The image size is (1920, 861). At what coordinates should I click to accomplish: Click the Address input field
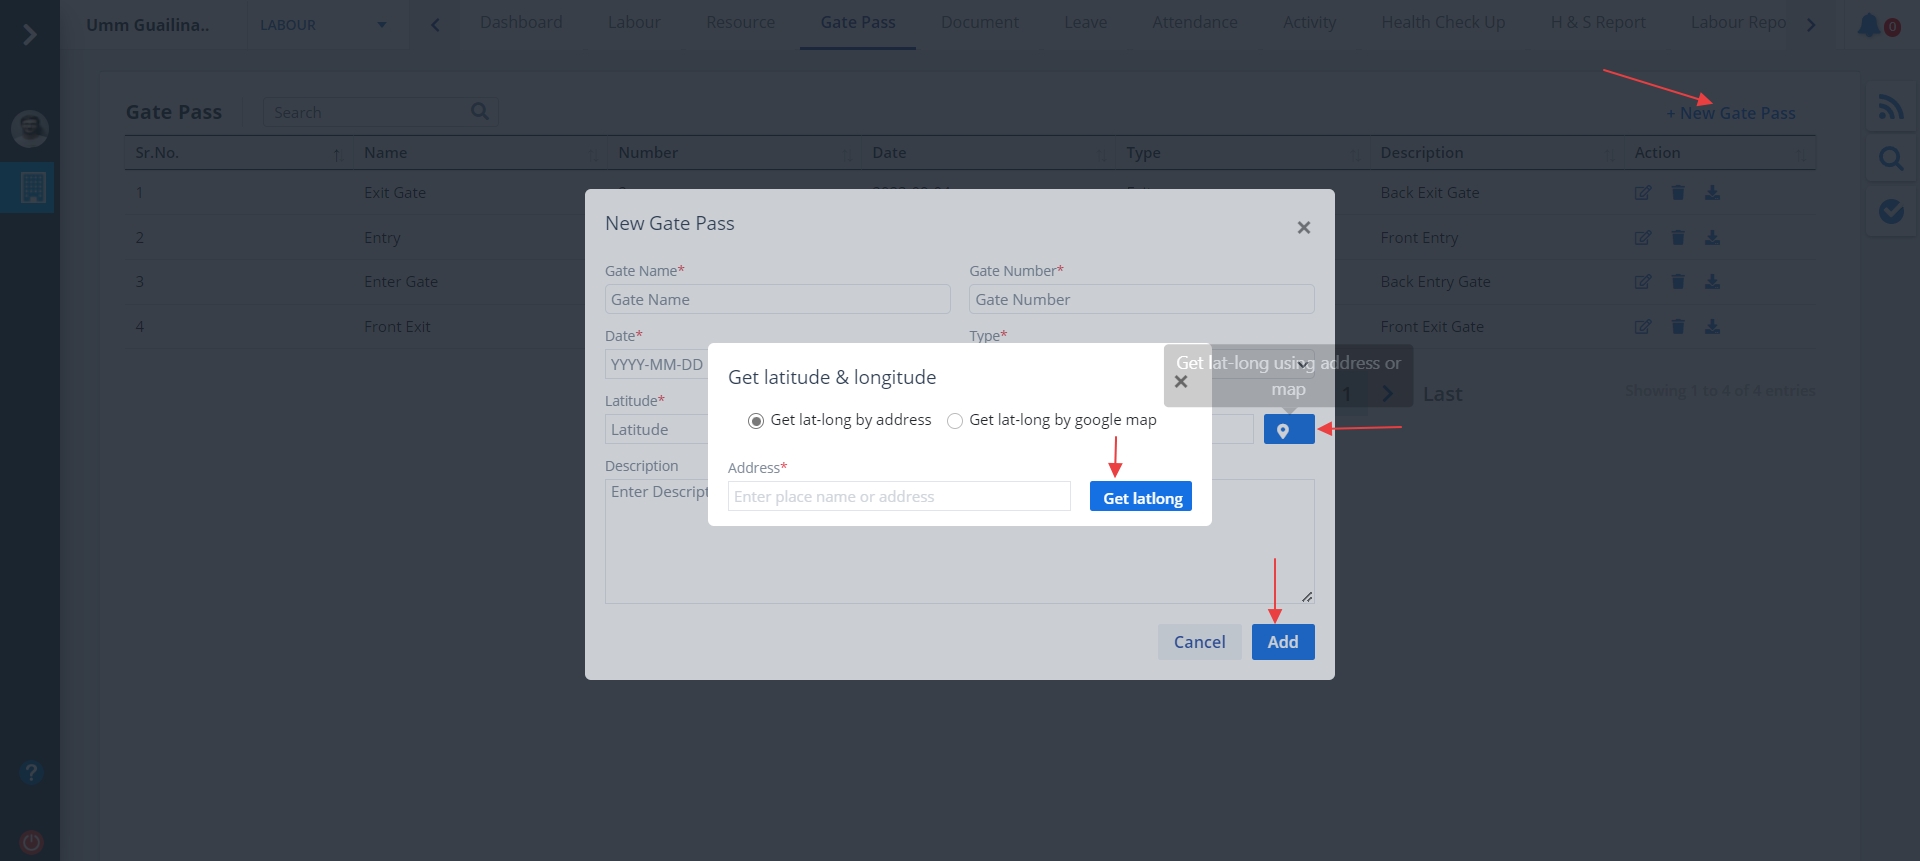(x=898, y=497)
